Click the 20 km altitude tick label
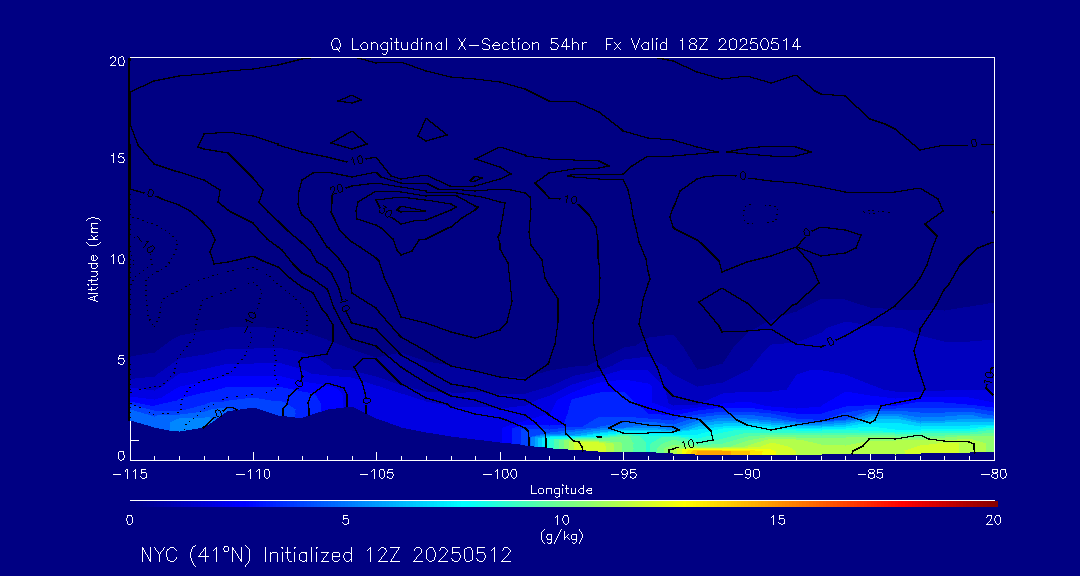 point(115,61)
